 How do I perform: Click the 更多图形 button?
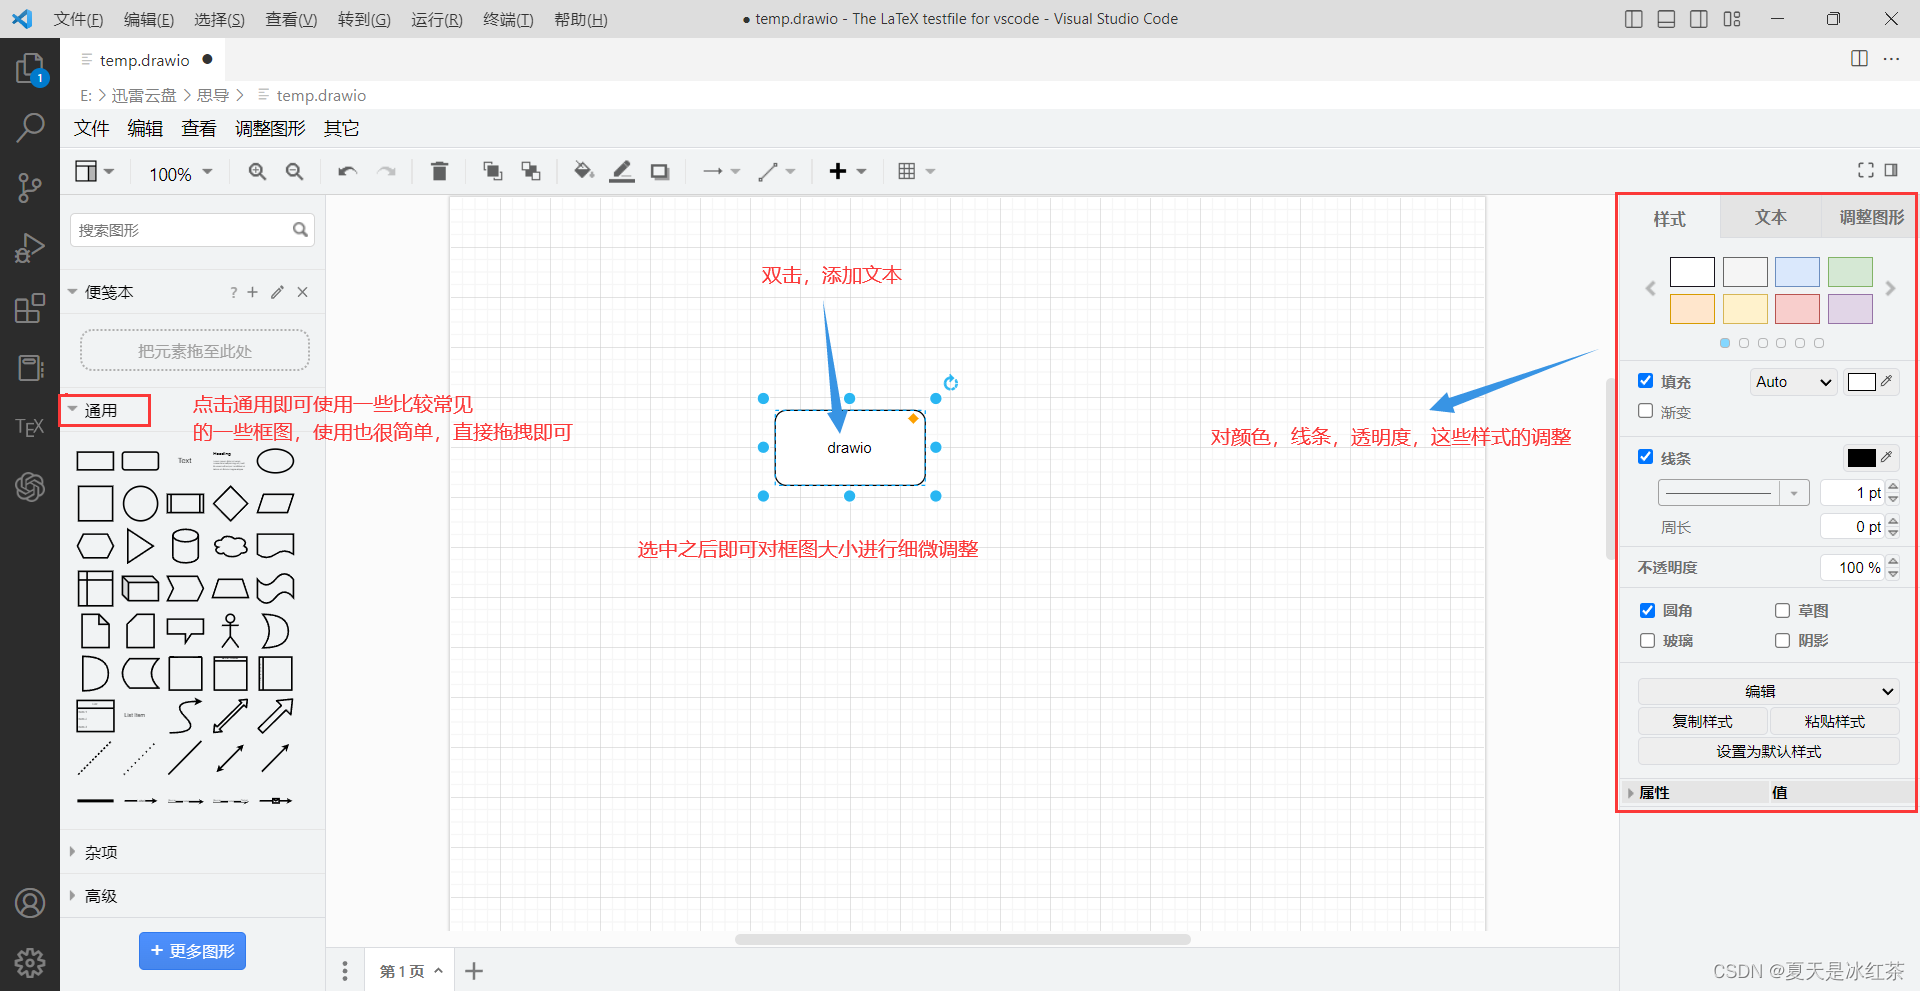click(192, 951)
